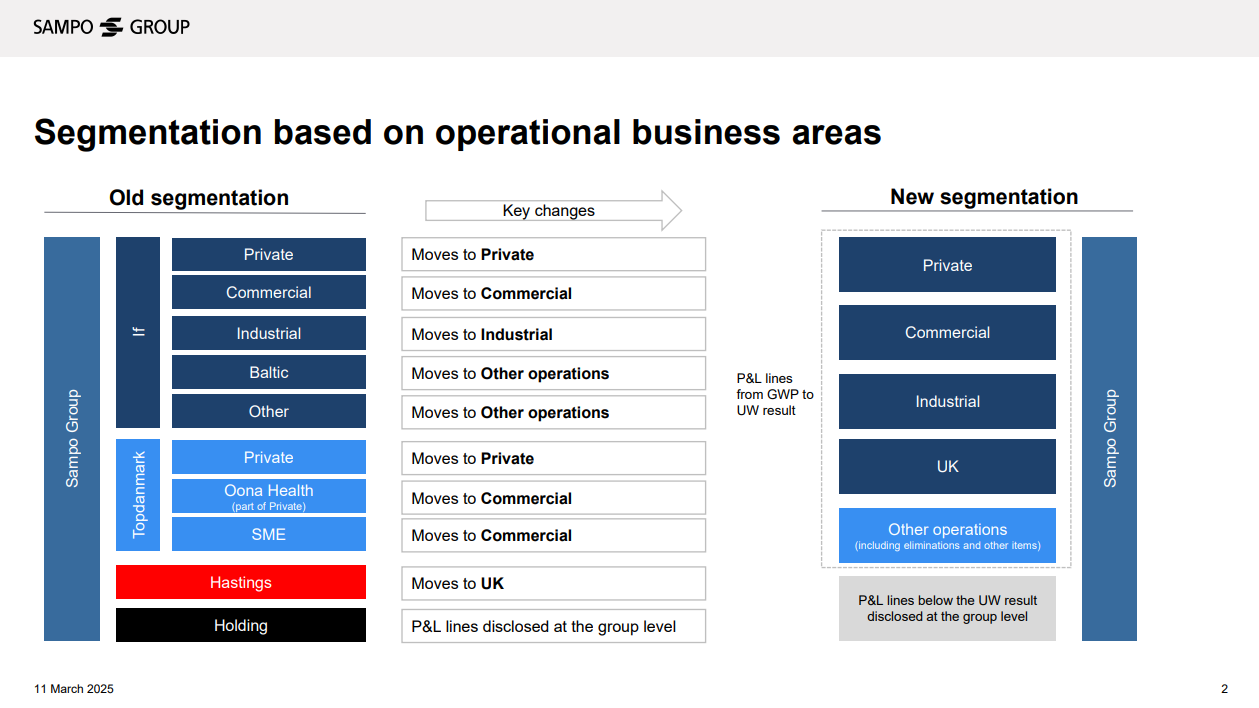The image size is (1259, 708).
Task: Click the Sampo Group logo in the header
Action: pyautogui.click(x=111, y=27)
